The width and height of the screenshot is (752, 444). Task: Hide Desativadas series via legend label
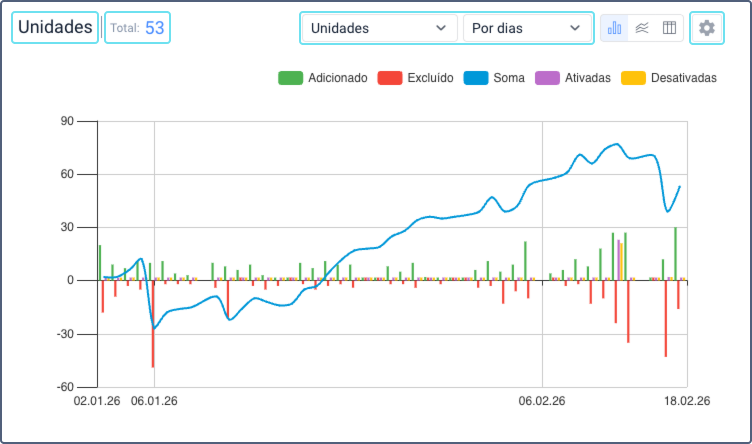pos(683,78)
